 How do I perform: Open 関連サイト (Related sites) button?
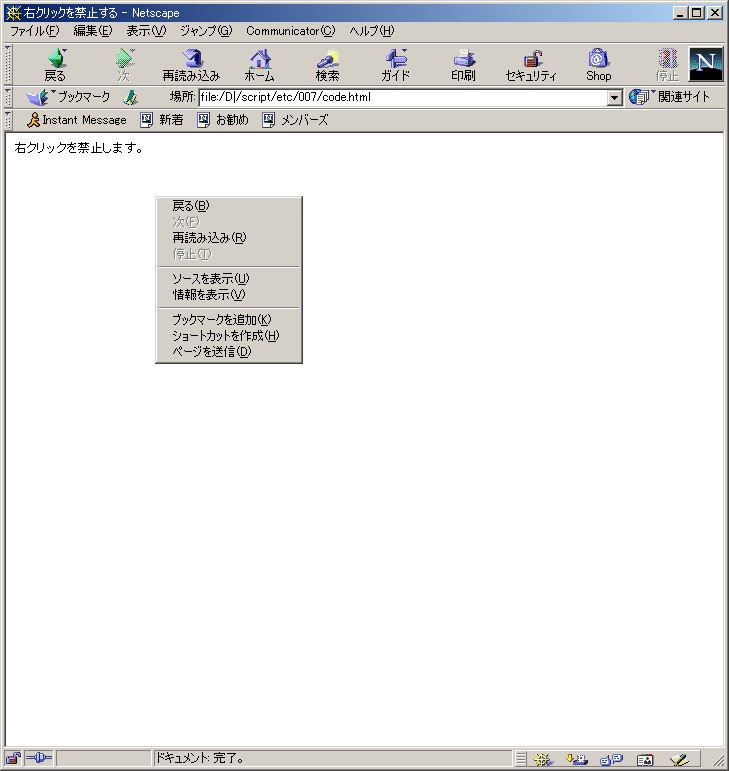pyautogui.click(x=670, y=97)
